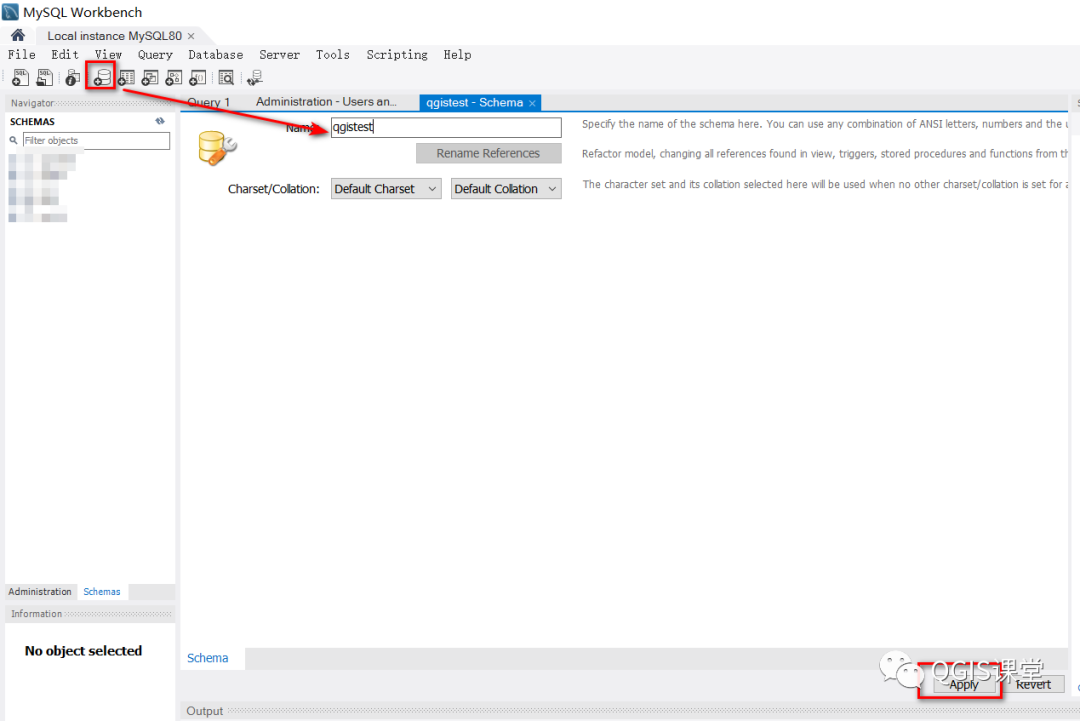Image resolution: width=1080 pixels, height=721 pixels.
Task: Open the Default Collation dropdown
Action: pos(506,189)
